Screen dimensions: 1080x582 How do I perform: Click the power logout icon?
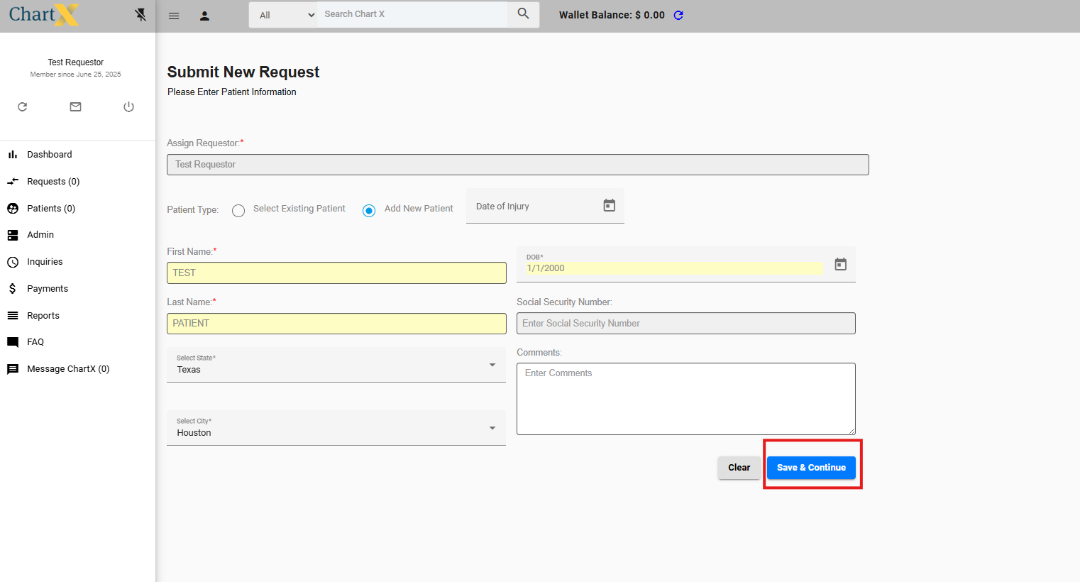pos(128,107)
